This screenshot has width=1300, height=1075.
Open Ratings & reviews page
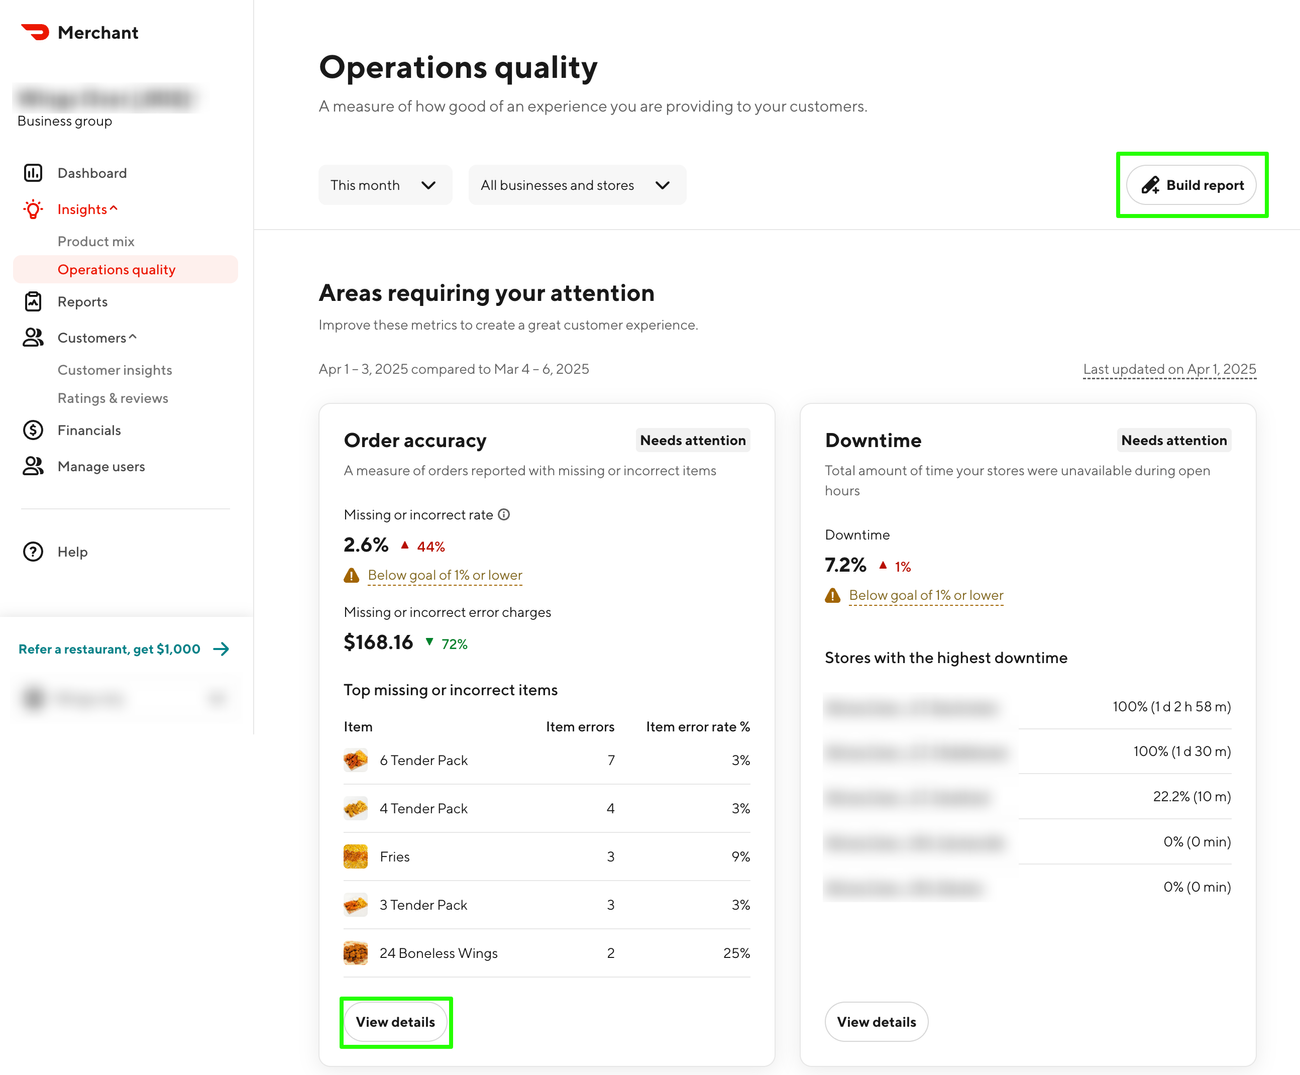point(113,398)
